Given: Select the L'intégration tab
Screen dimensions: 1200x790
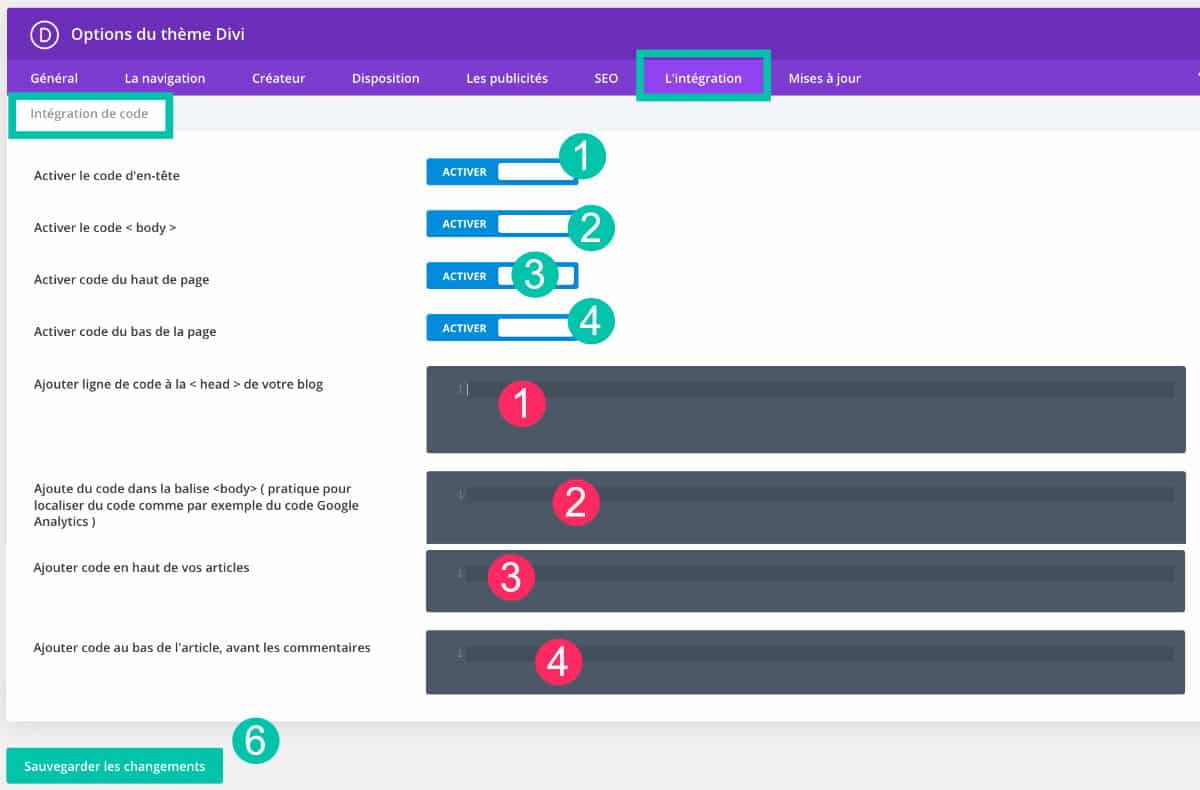Looking at the screenshot, I should [703, 78].
